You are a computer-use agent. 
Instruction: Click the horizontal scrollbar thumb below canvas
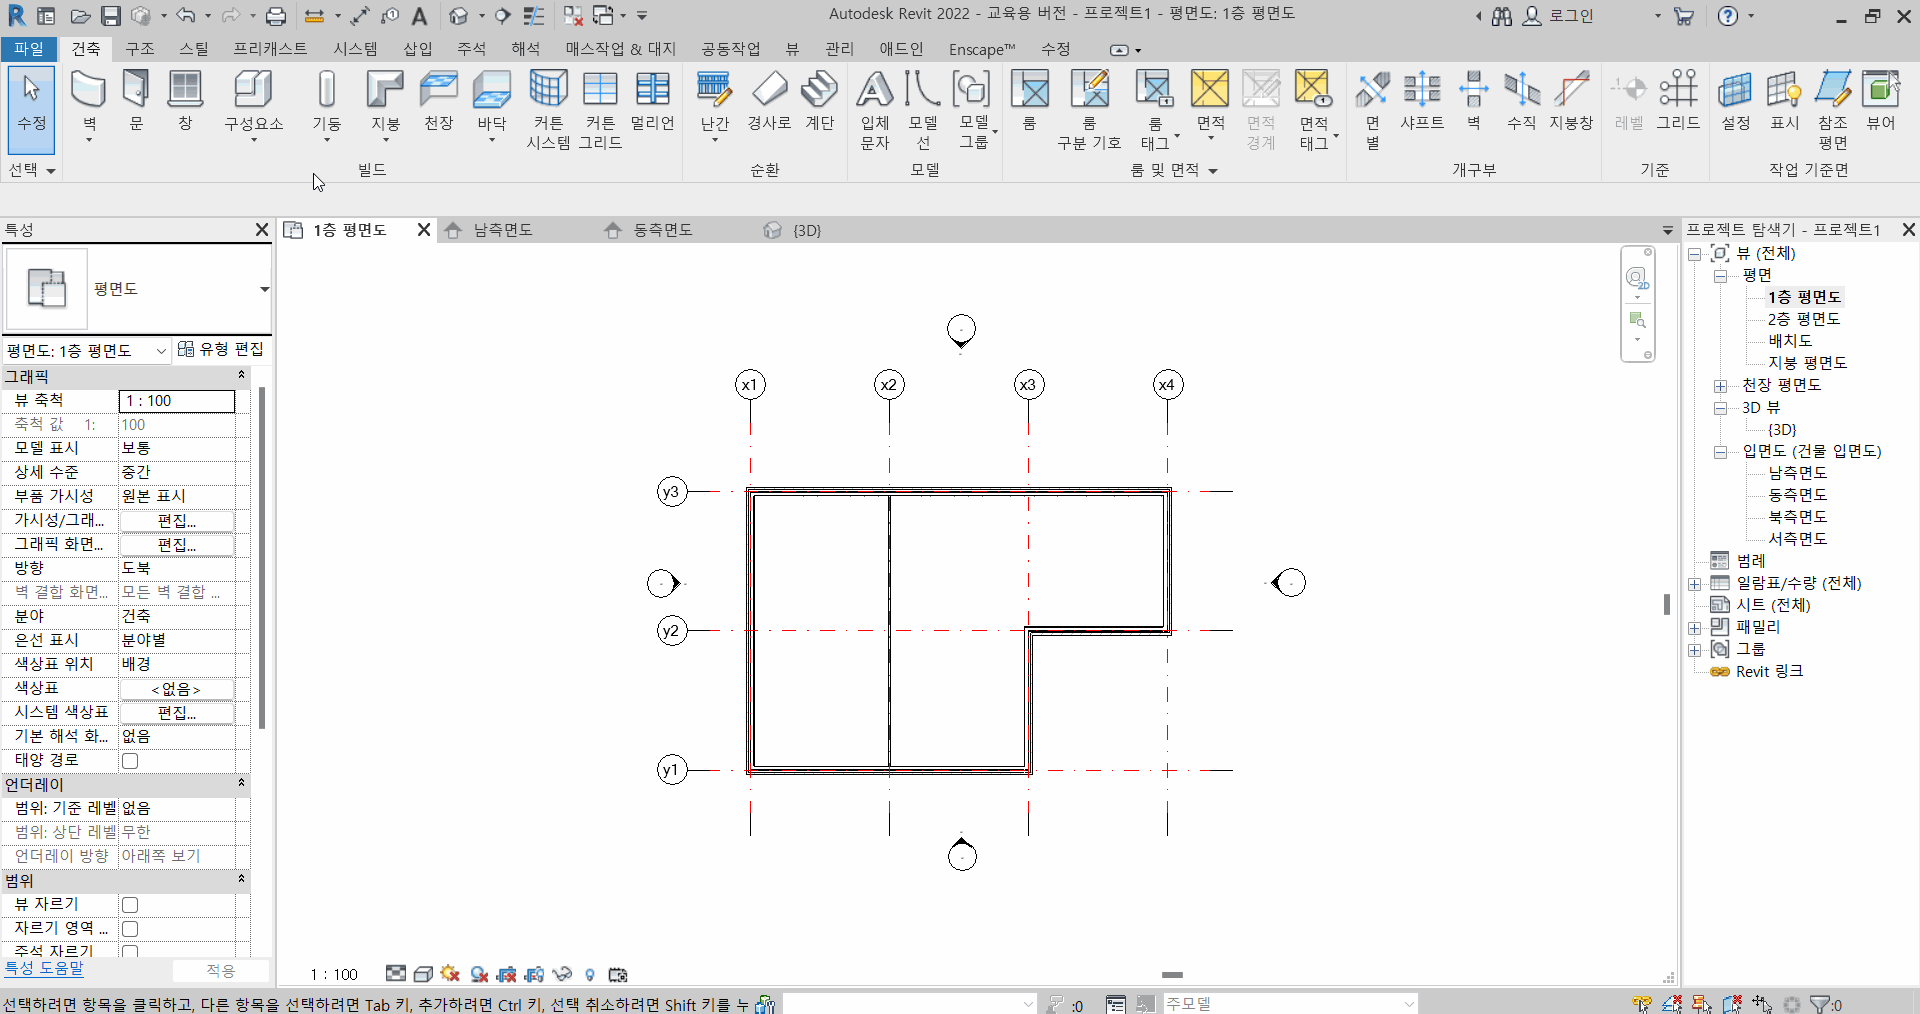[1172, 974]
